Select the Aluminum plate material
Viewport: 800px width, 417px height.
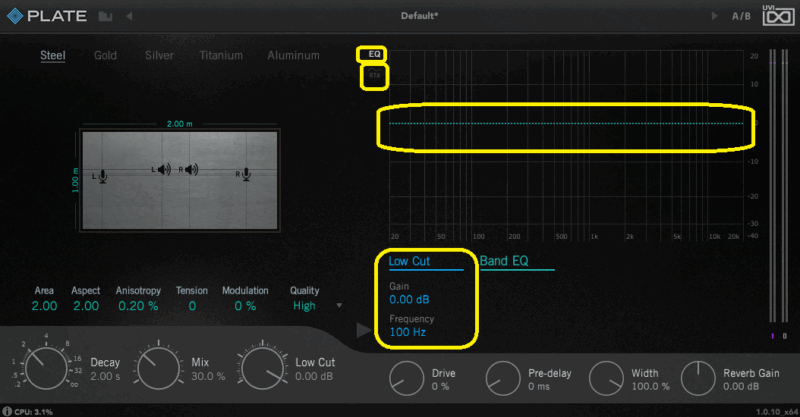(293, 56)
